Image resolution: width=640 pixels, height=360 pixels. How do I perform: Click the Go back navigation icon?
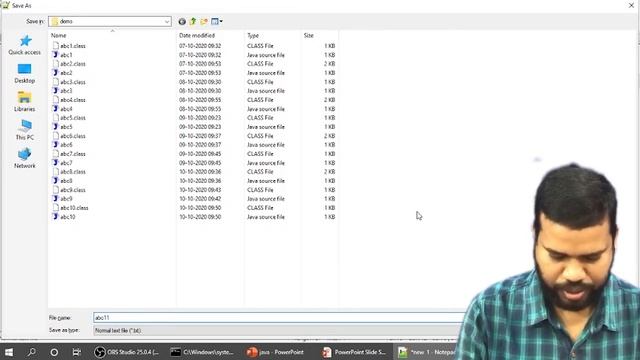click(x=182, y=21)
